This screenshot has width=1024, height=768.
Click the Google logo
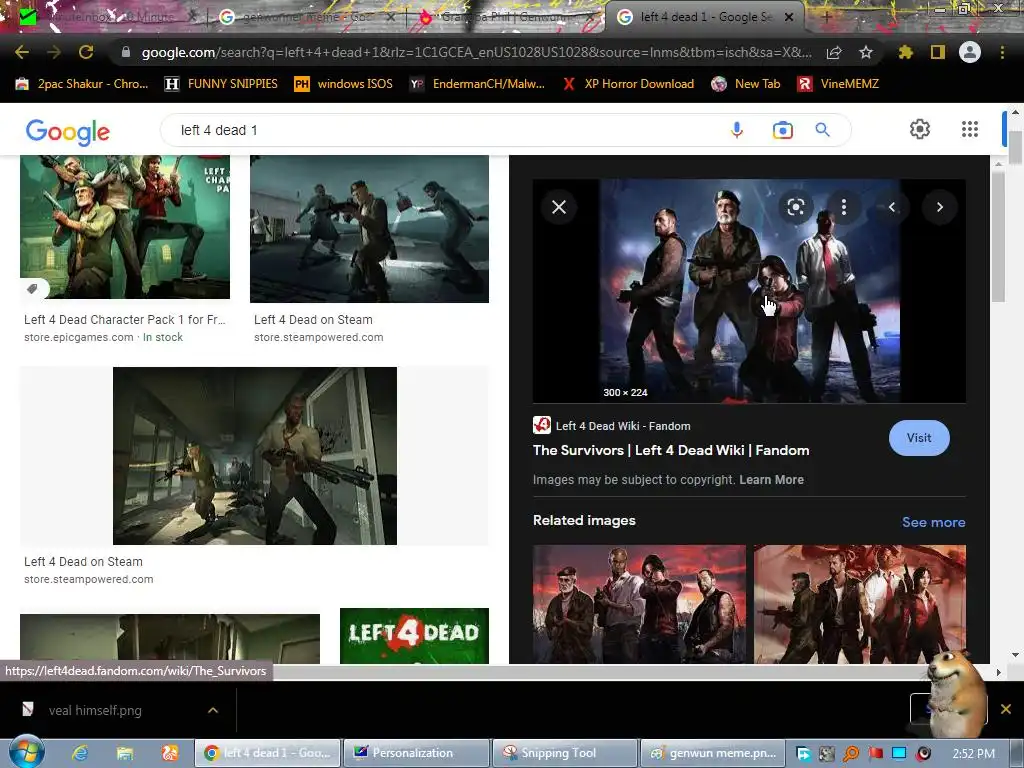pyautogui.click(x=68, y=131)
